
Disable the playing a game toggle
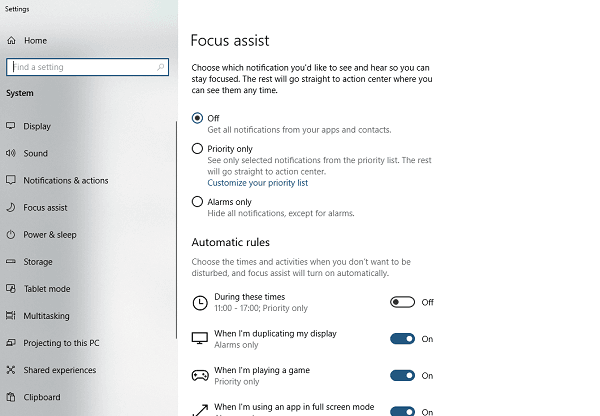click(x=402, y=375)
